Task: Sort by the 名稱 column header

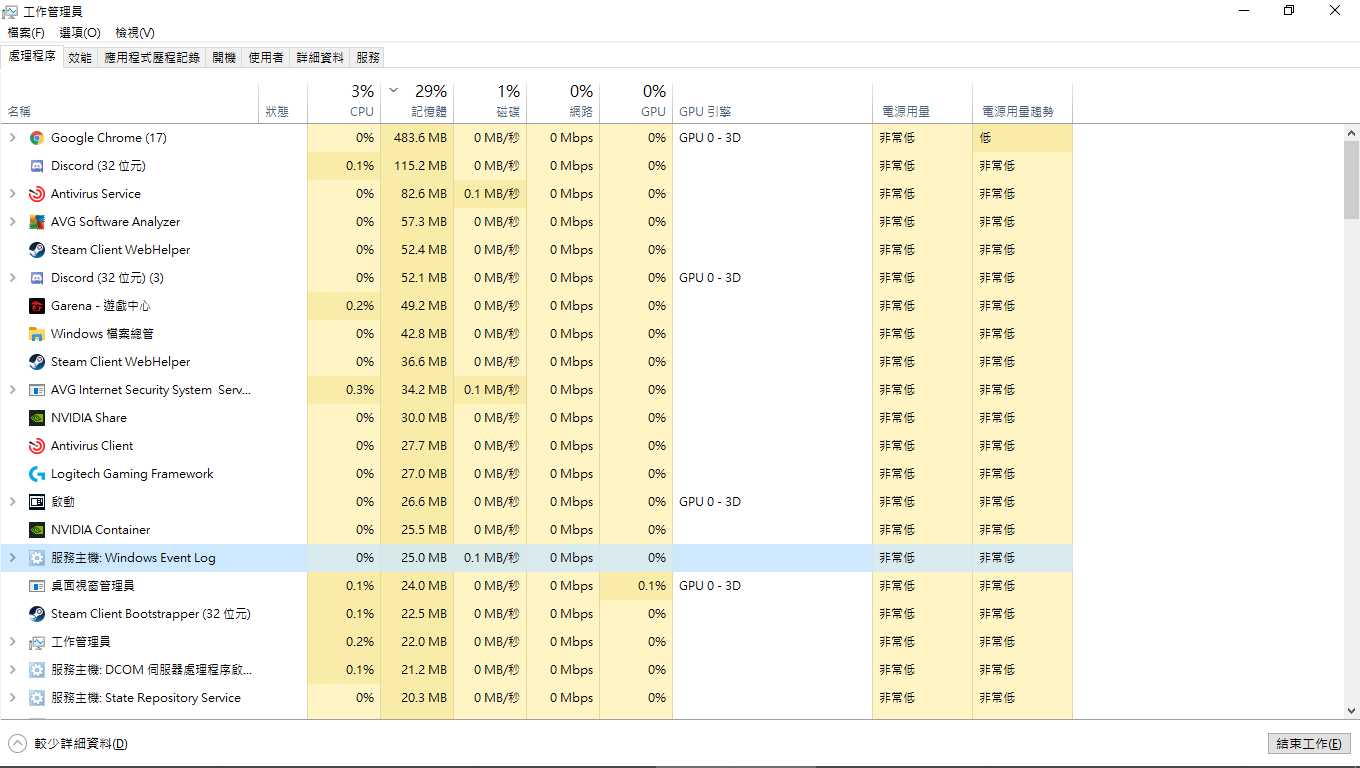Action: 130,102
